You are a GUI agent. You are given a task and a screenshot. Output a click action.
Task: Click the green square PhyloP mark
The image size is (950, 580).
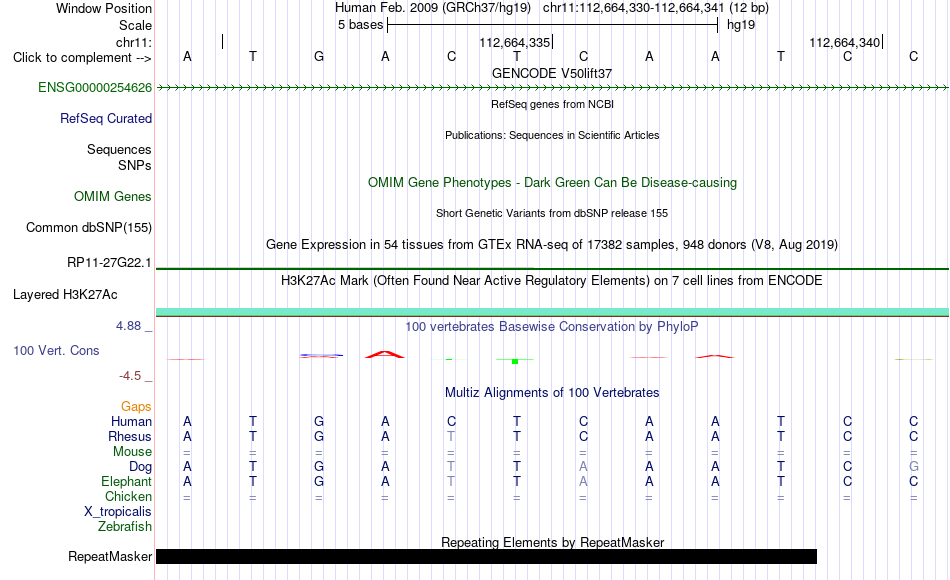pyautogui.click(x=515, y=361)
